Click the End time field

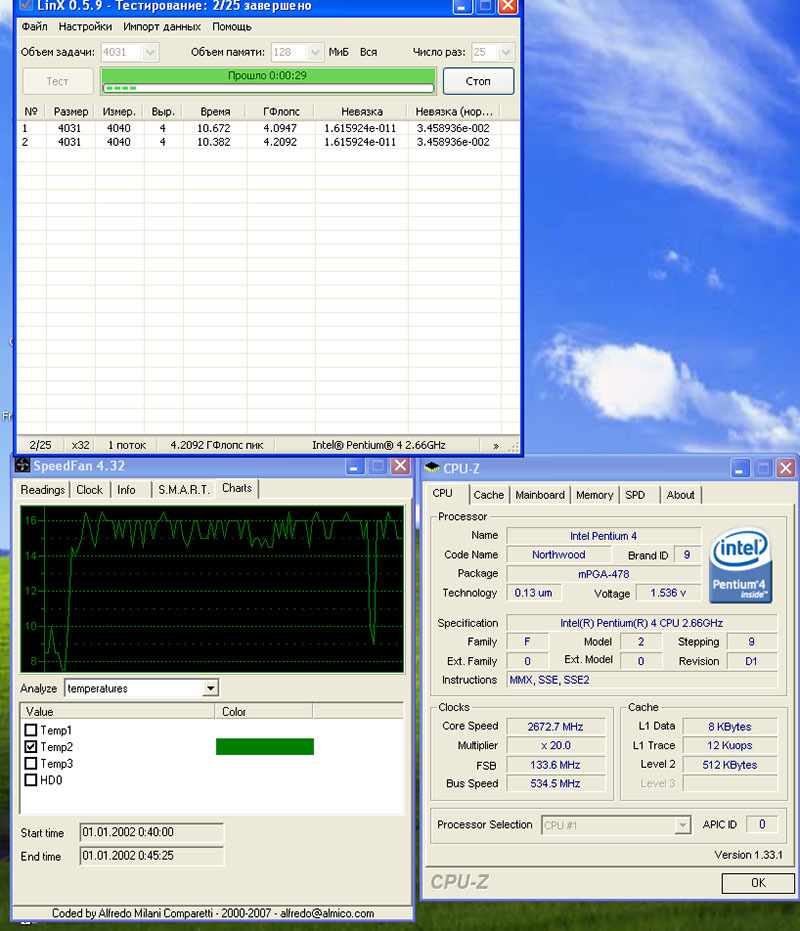tap(151, 856)
